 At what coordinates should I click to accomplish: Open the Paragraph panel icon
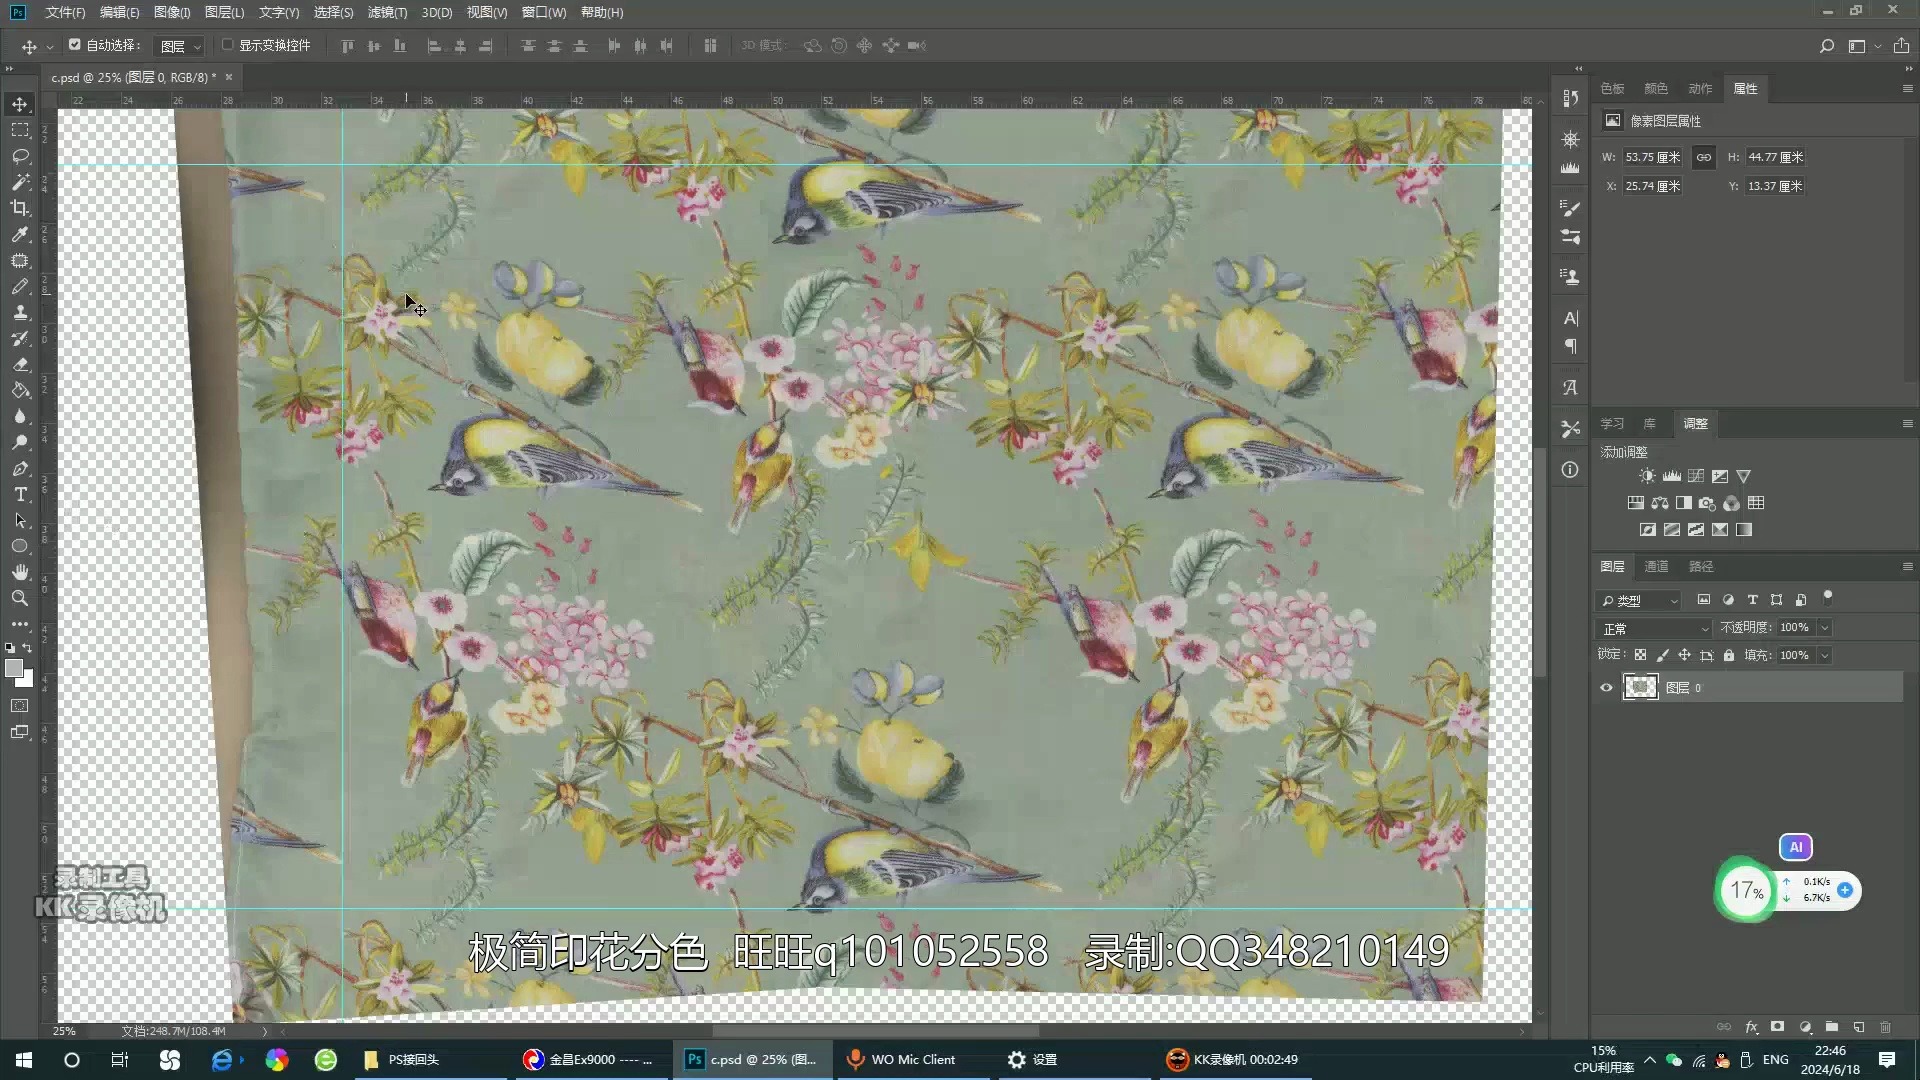click(1570, 346)
